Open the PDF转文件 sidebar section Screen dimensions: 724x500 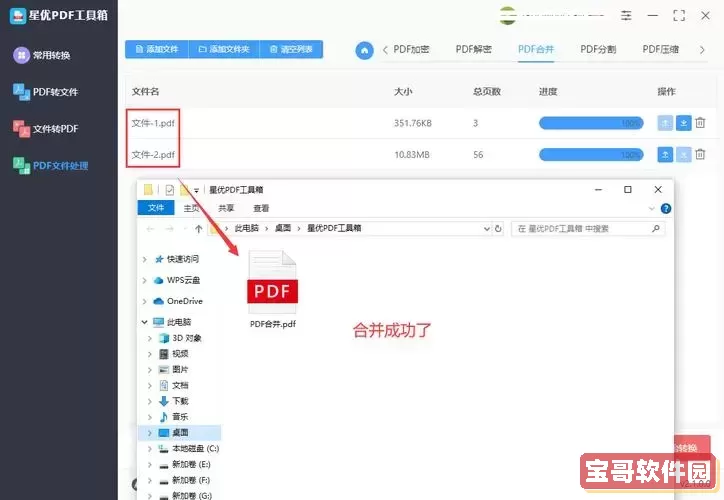(x=45, y=92)
